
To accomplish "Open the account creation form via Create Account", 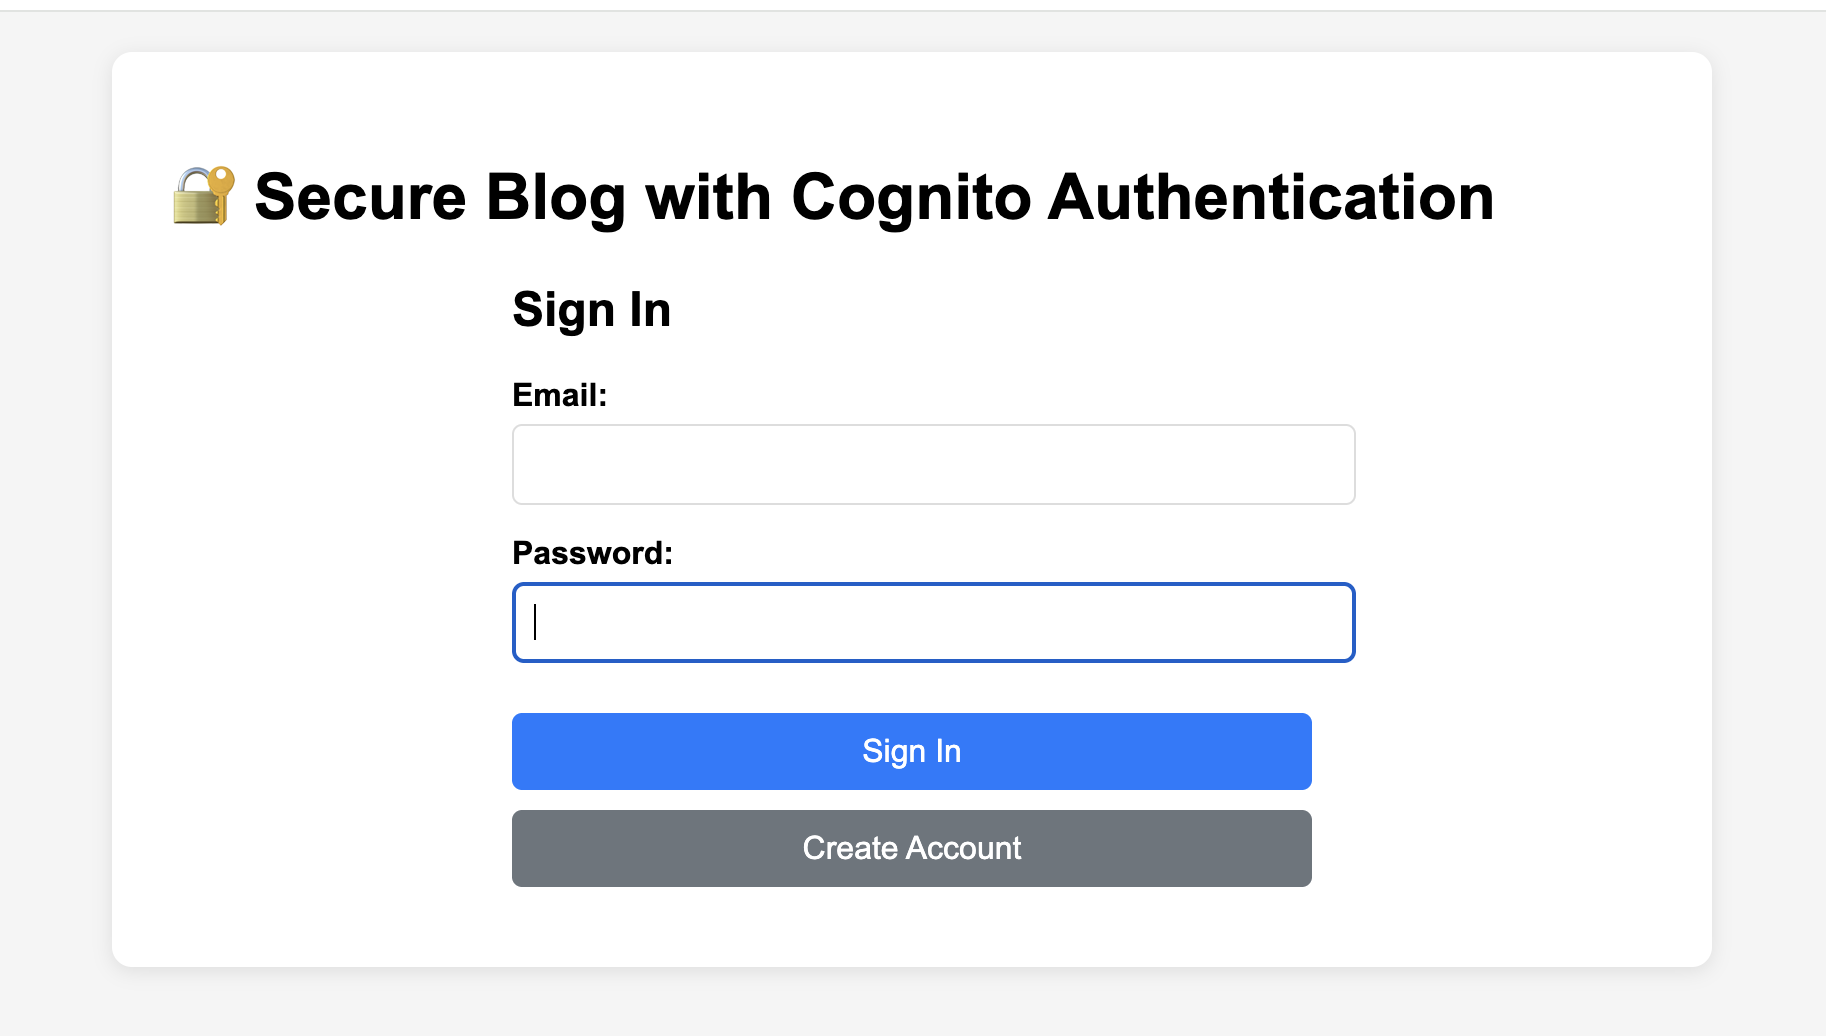I will (x=910, y=848).
